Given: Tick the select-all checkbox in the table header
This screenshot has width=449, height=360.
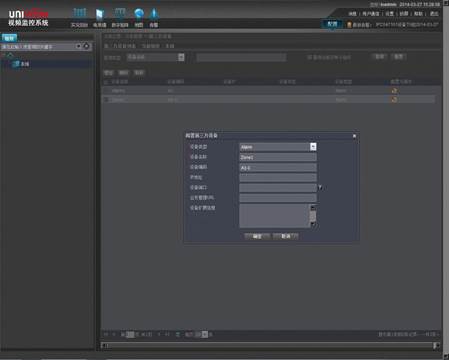Looking at the screenshot, I should click(x=106, y=82).
